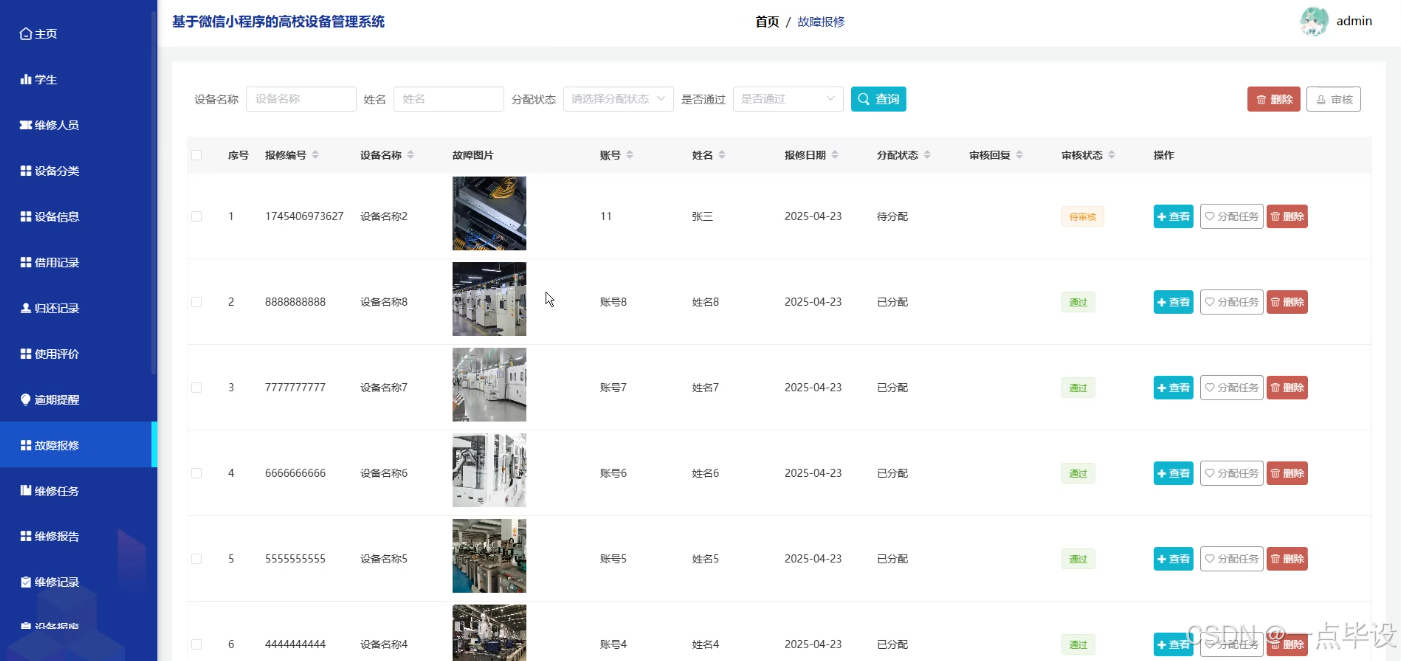The height and width of the screenshot is (661, 1401).
Task: Open fault image thumbnail for 设备名称7
Action: tap(489, 385)
